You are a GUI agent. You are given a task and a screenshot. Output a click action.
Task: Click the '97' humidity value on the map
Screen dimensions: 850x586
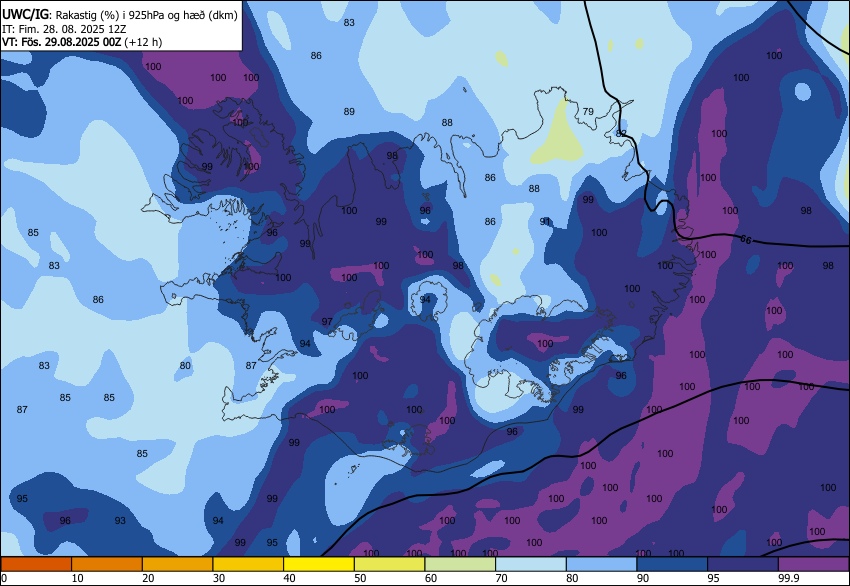[x=327, y=321]
